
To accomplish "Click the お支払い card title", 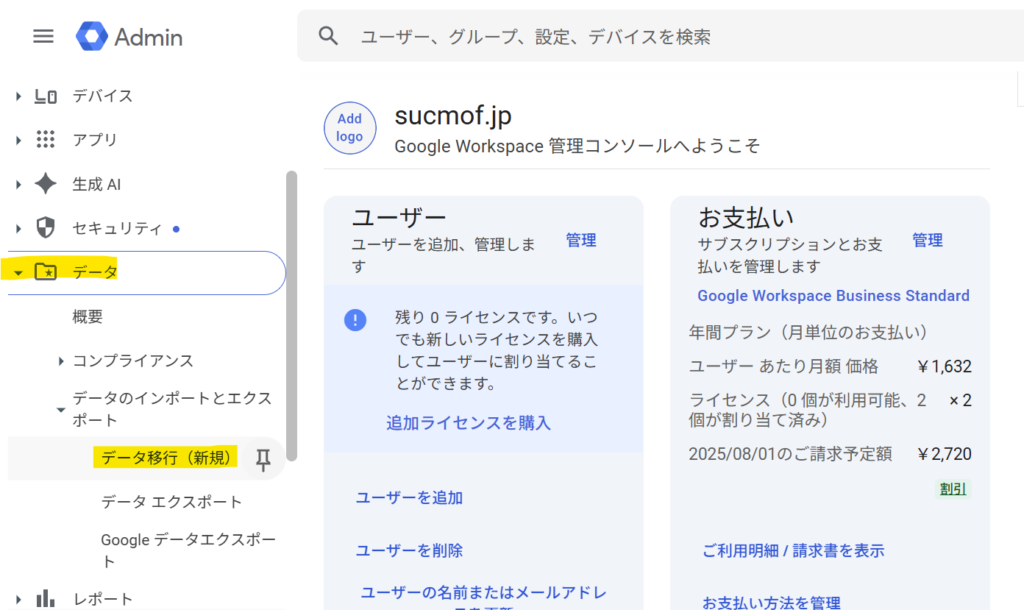I will pyautogui.click(x=745, y=217).
